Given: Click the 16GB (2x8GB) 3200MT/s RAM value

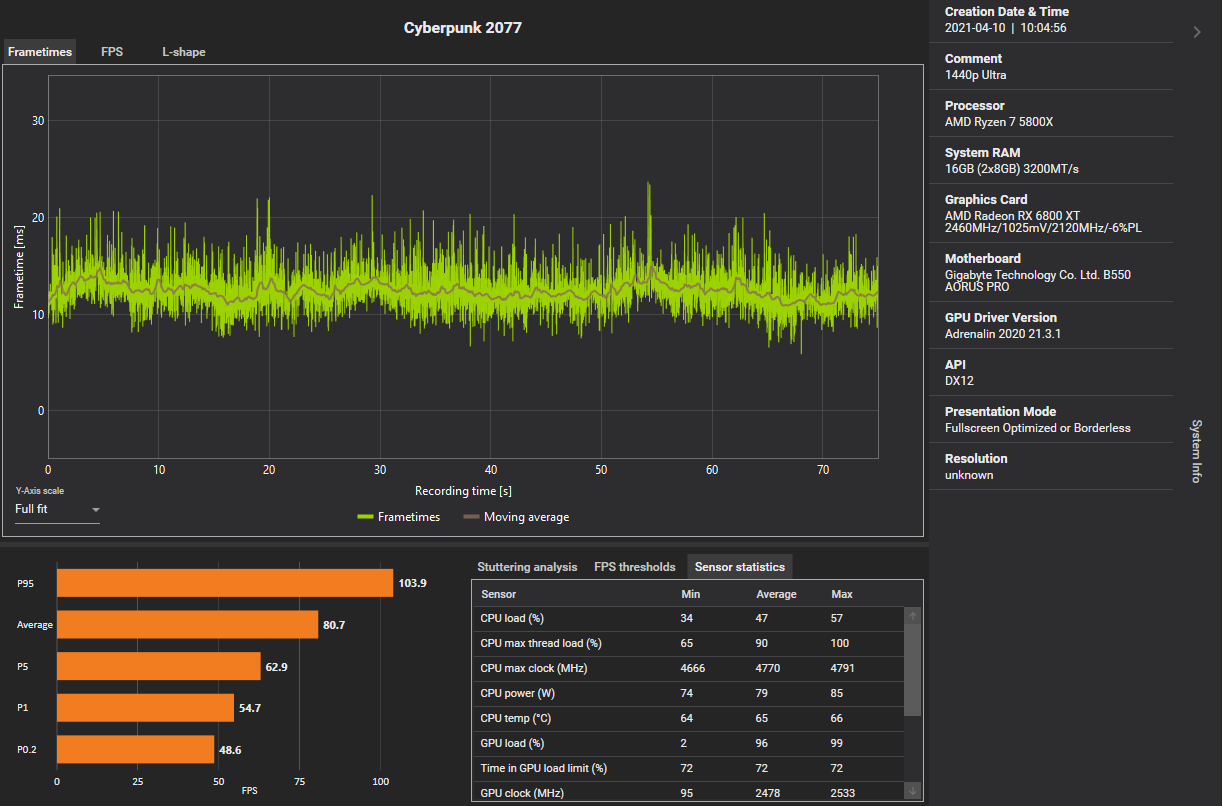Looking at the screenshot, I should pyautogui.click(x=1012, y=169).
